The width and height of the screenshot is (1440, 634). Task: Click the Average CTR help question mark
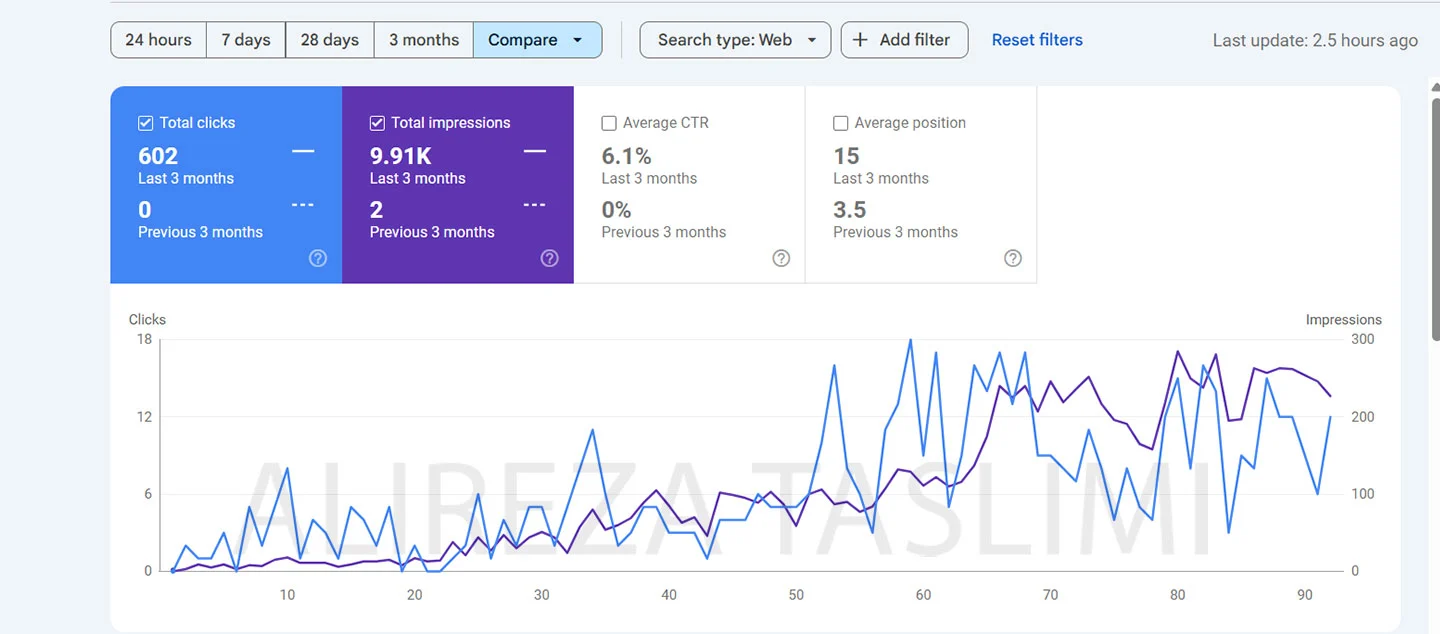781,258
